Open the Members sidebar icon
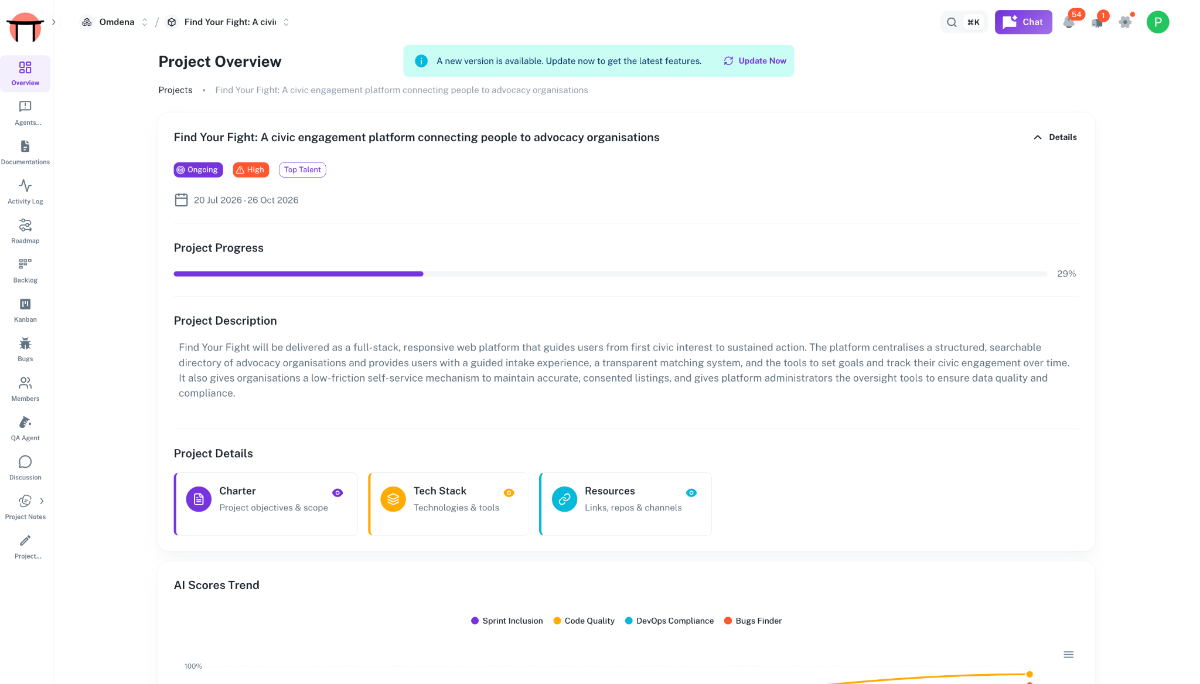Viewport: 1200px width, 684px height. [x=25, y=383]
